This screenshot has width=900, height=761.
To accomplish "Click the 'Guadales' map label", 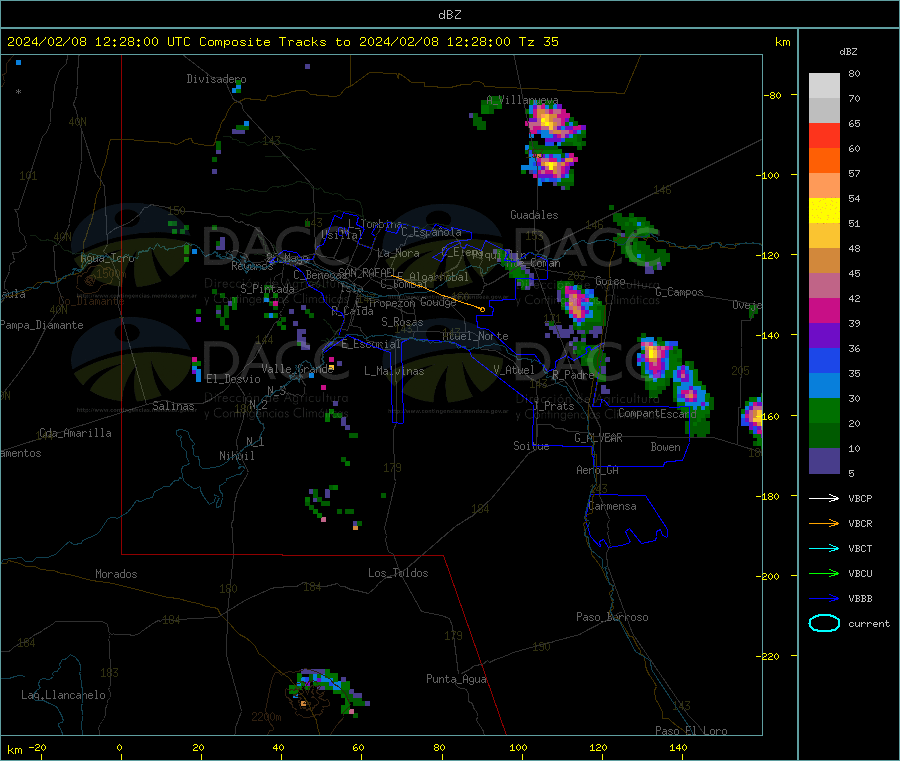I will click(534, 215).
